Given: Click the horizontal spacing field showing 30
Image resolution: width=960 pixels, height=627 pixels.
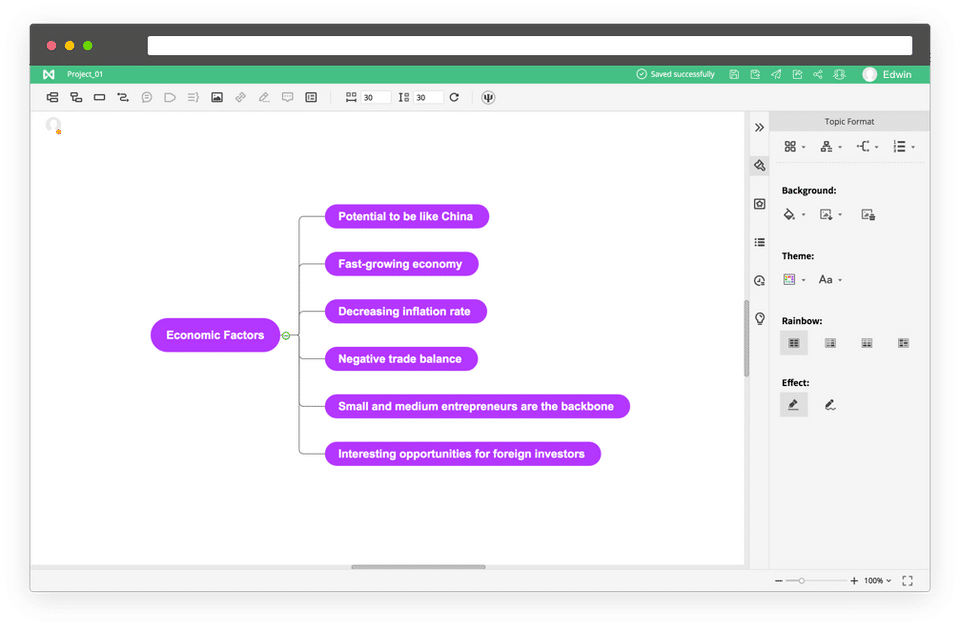Looking at the screenshot, I should (375, 97).
